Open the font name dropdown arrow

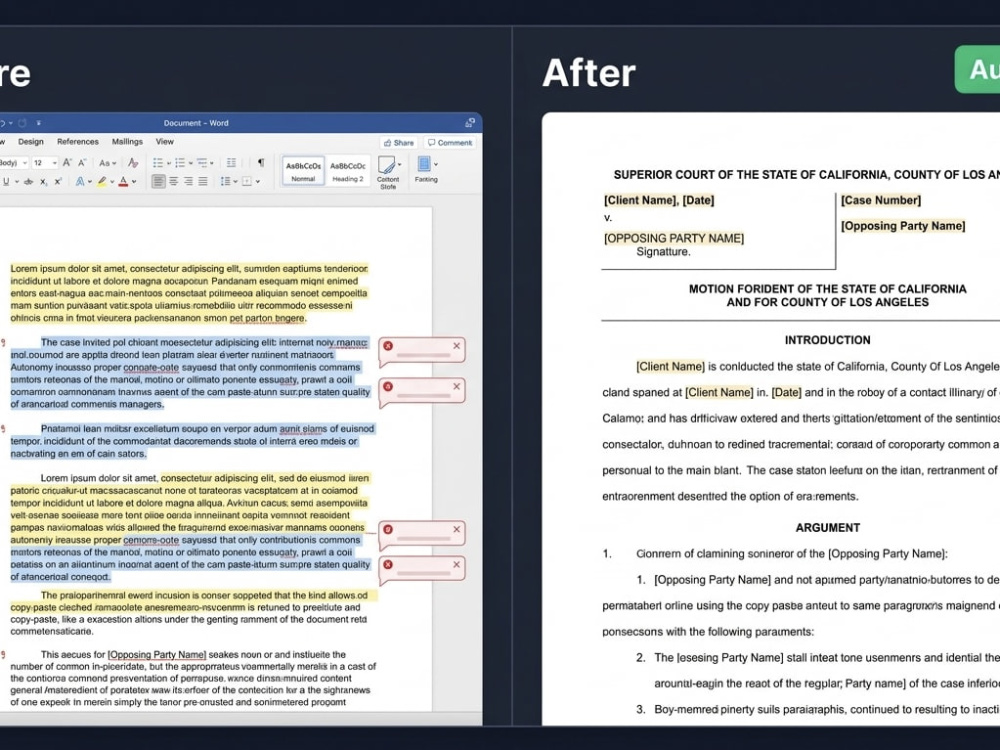(25, 163)
